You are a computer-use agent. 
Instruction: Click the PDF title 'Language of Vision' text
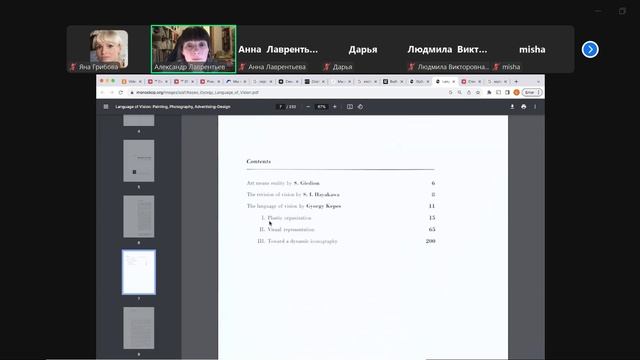click(x=173, y=107)
